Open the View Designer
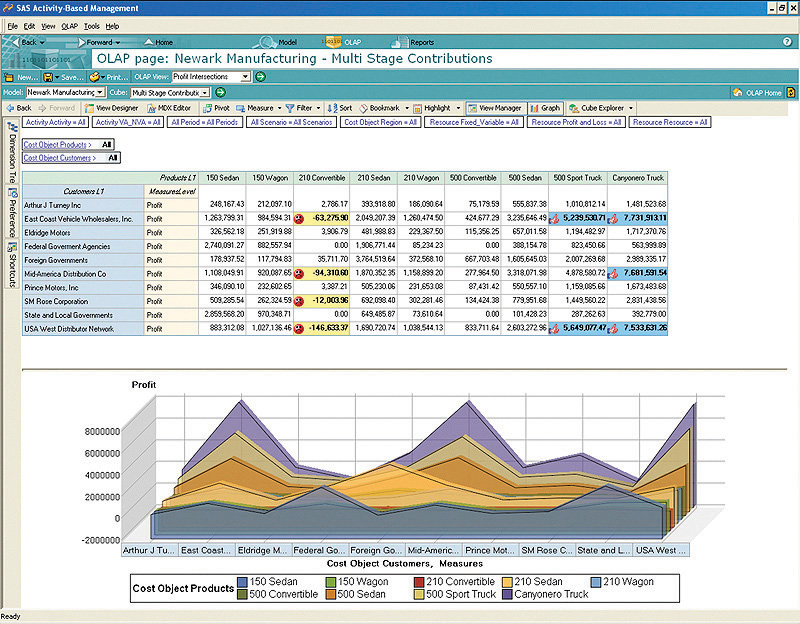The image size is (800, 624). click(112, 108)
